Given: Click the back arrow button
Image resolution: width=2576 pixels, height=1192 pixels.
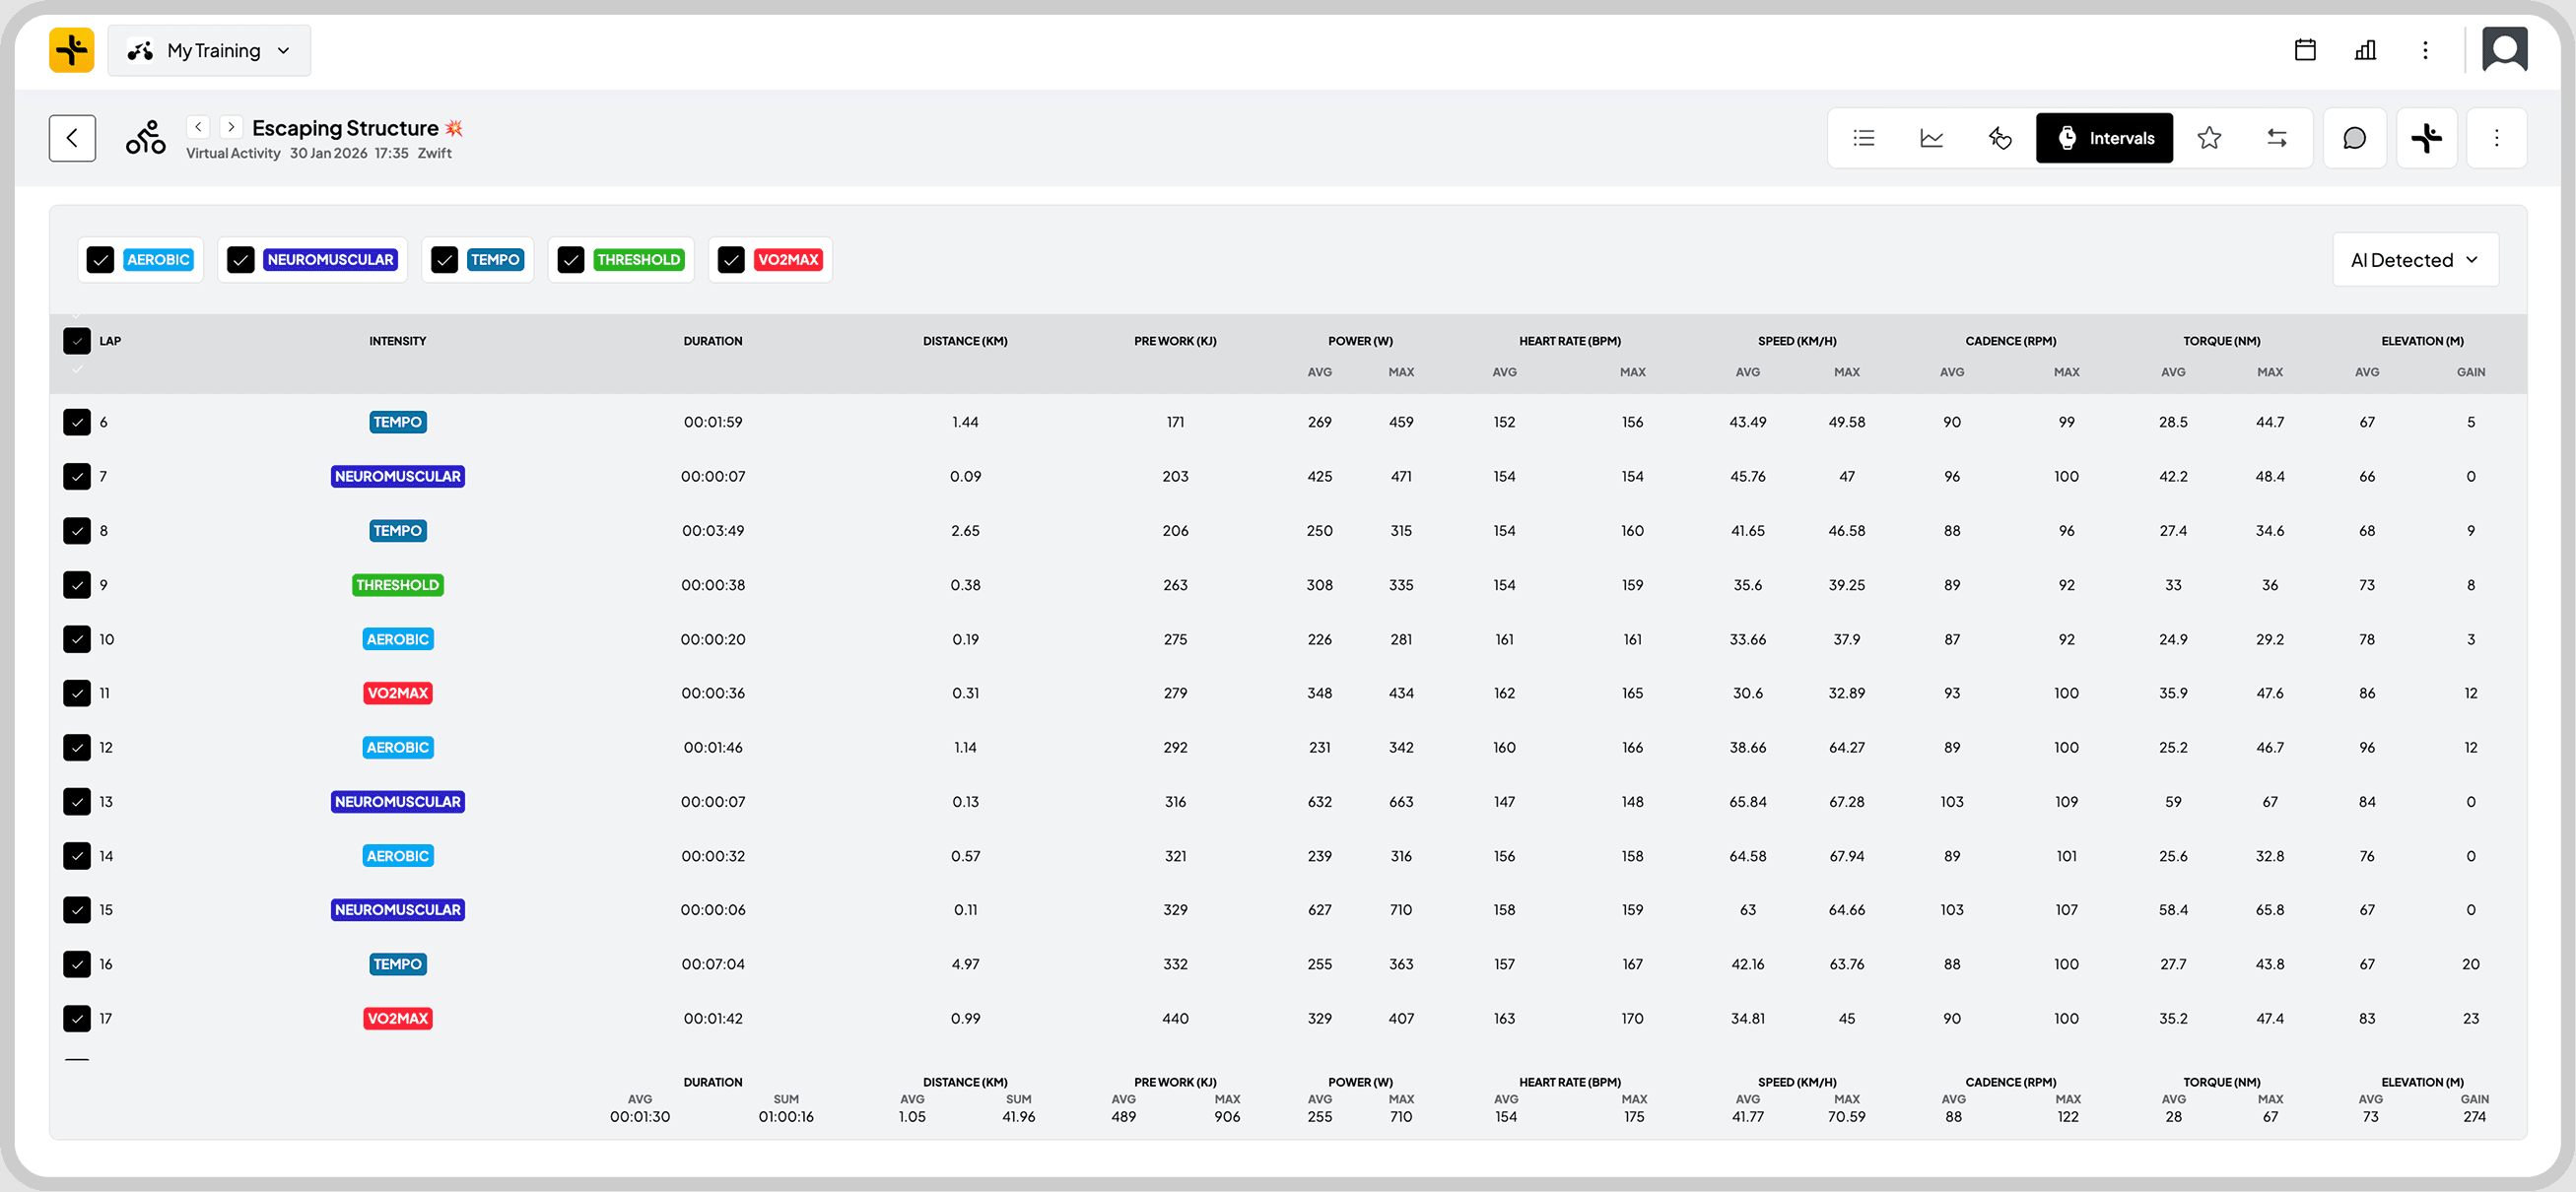Looking at the screenshot, I should pos(72,138).
